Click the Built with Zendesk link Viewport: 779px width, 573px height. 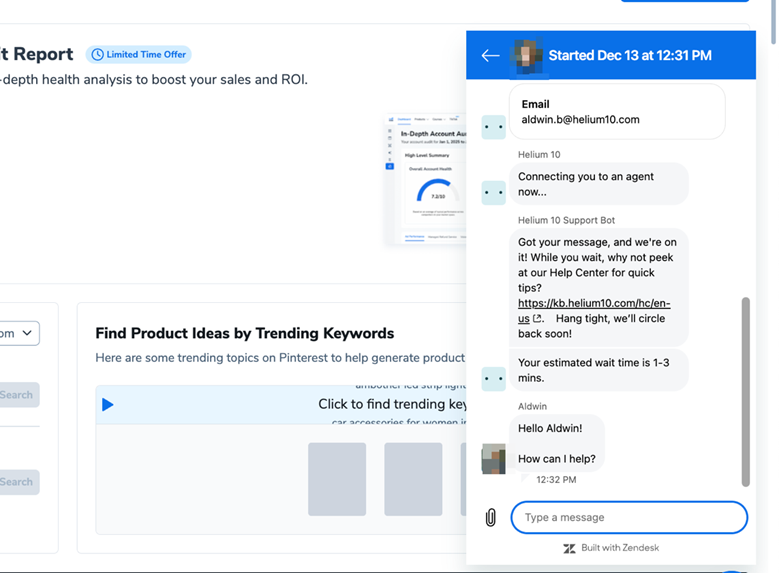tap(619, 548)
